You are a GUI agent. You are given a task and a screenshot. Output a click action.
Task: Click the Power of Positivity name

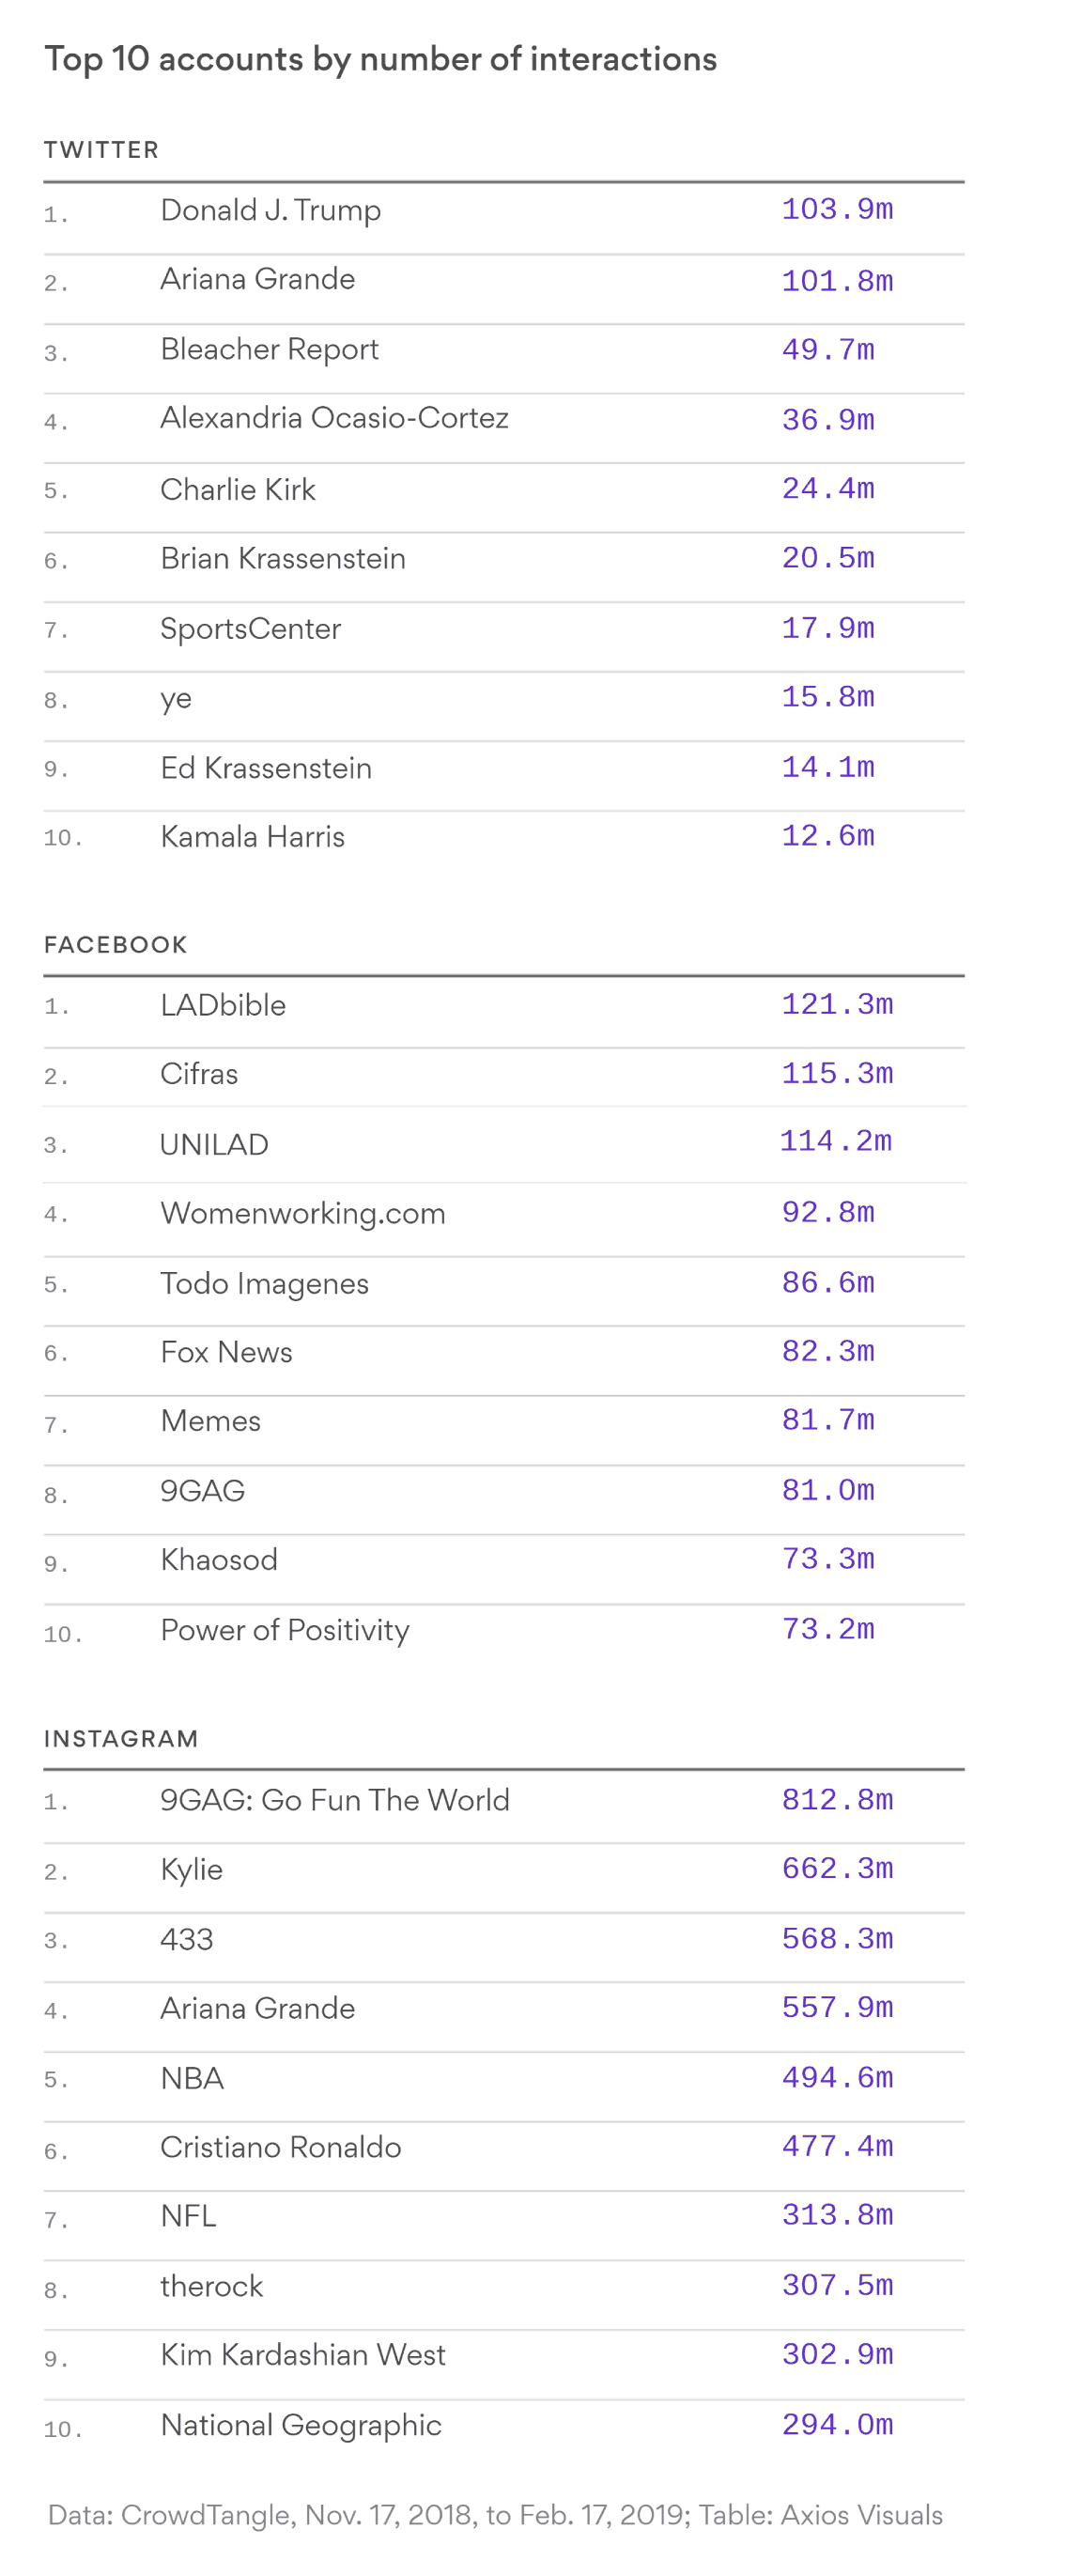coord(284,1630)
